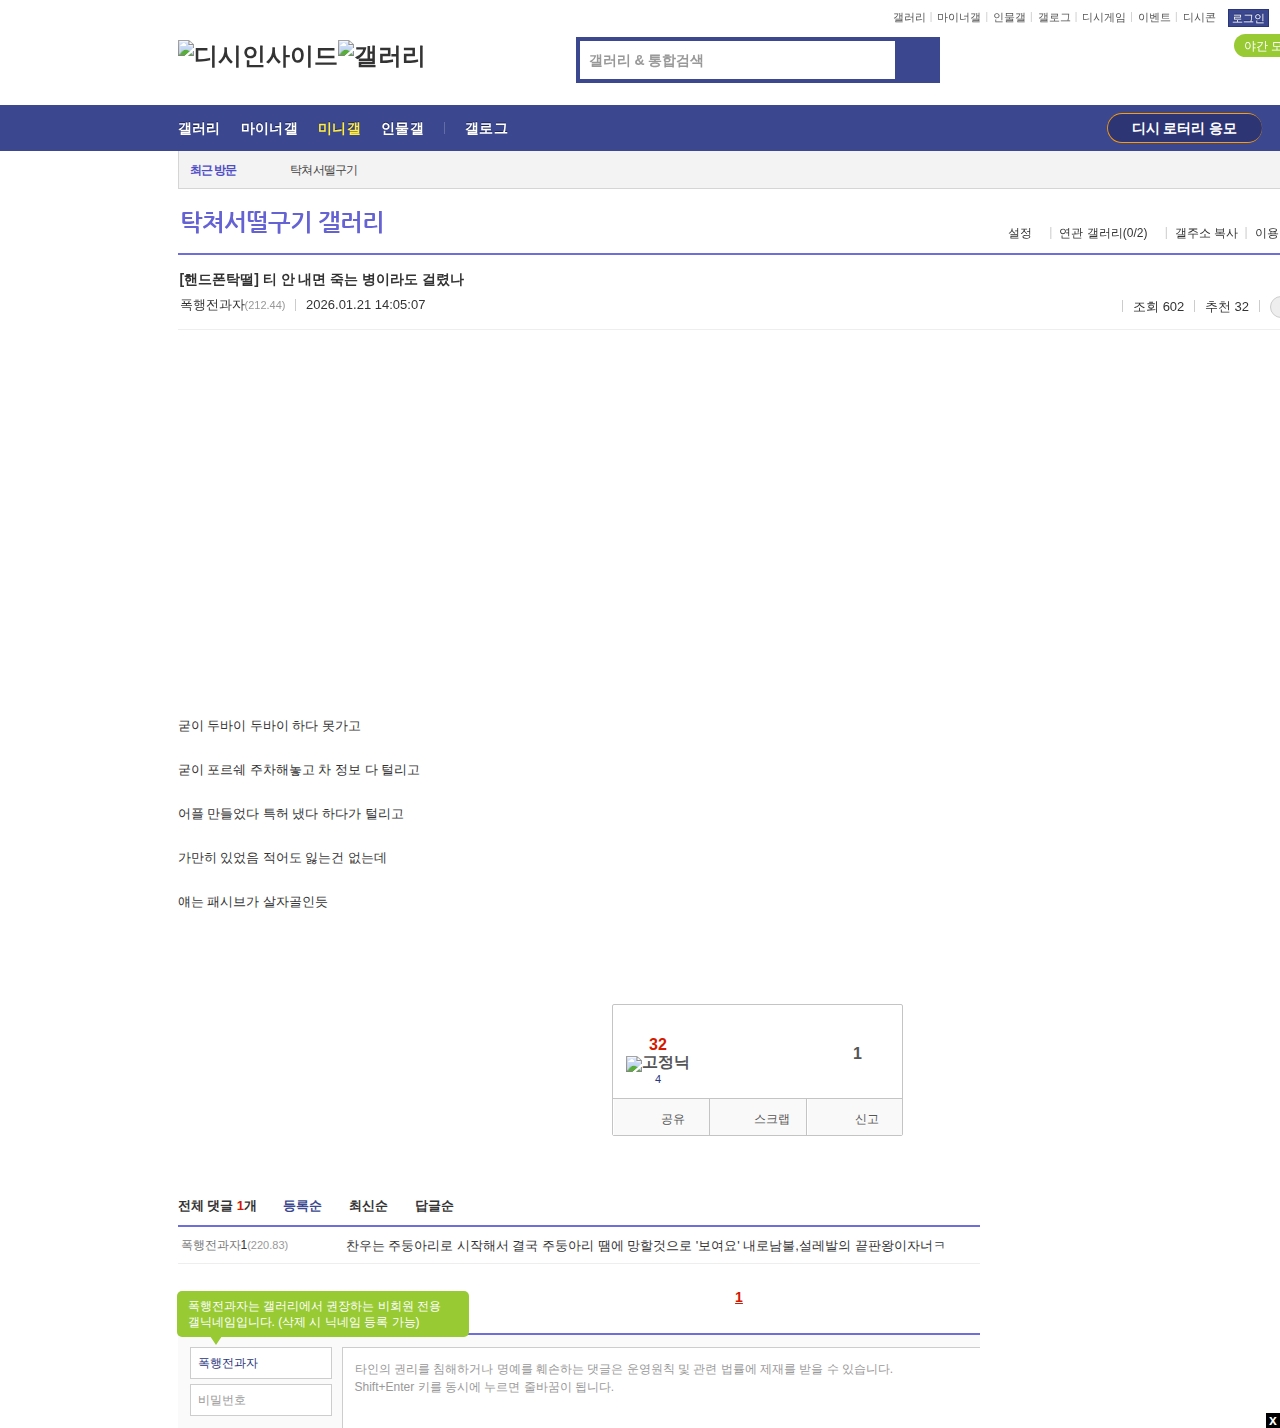Open 갤러리 in the top utility links

pyautogui.click(x=909, y=18)
